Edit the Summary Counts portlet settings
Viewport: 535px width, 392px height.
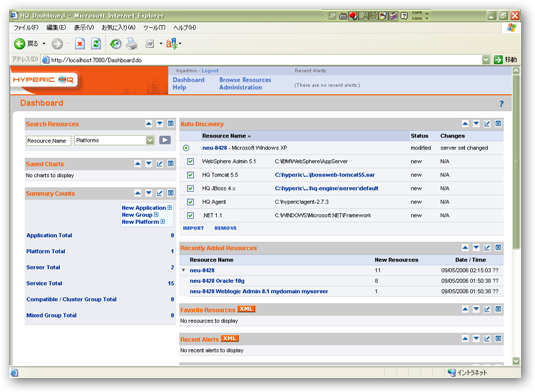point(159,193)
